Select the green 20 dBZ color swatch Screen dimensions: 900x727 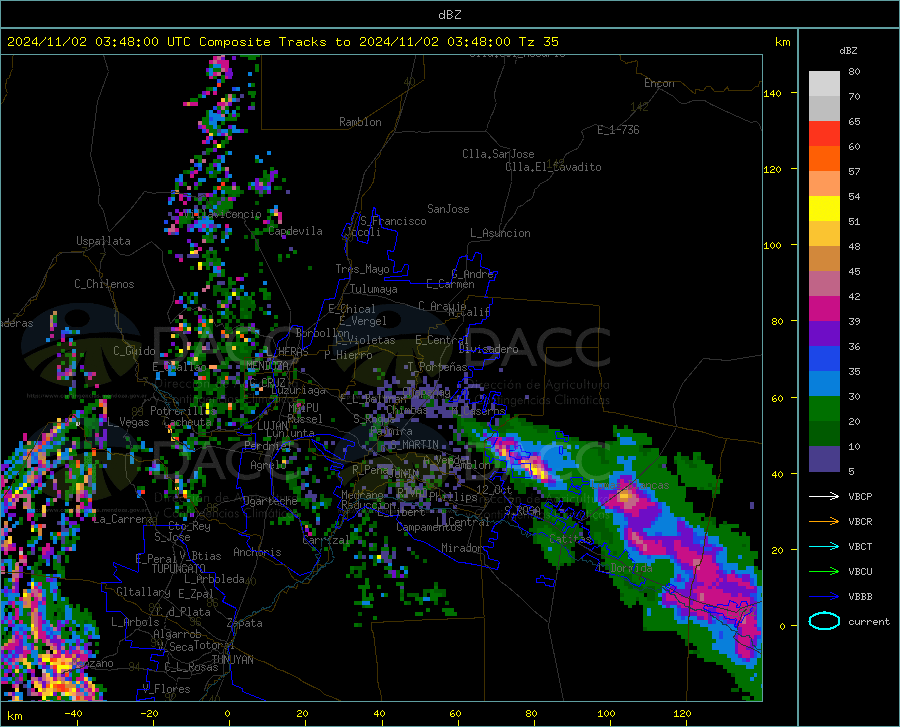(824, 409)
